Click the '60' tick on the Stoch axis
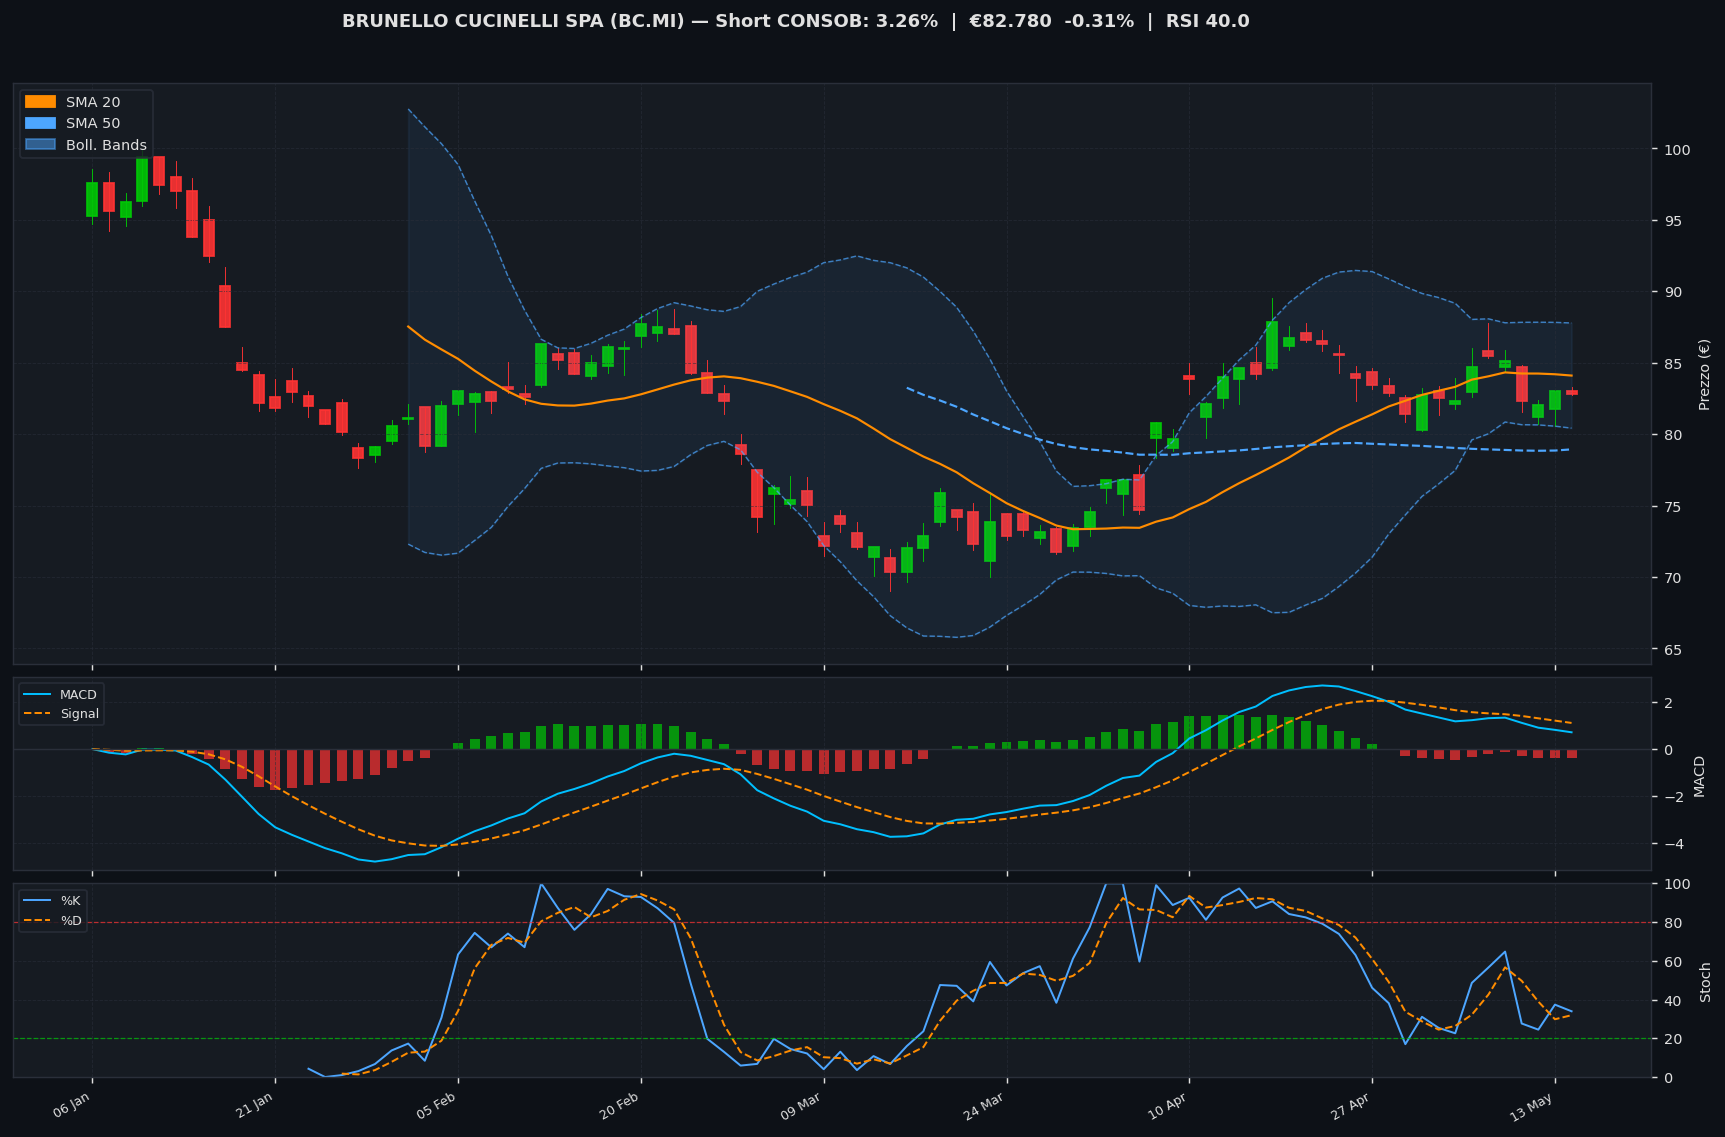1725x1137 pixels. pyautogui.click(x=1672, y=962)
